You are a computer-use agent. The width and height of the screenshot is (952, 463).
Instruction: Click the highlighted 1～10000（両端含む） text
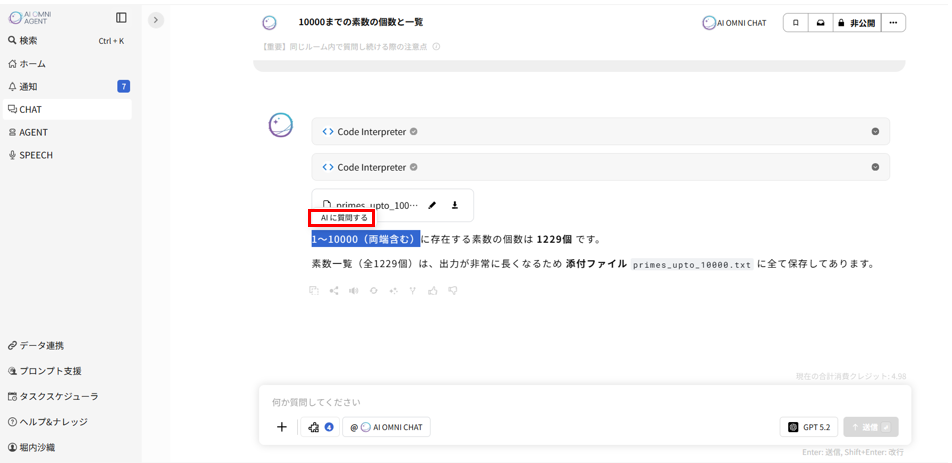point(366,239)
